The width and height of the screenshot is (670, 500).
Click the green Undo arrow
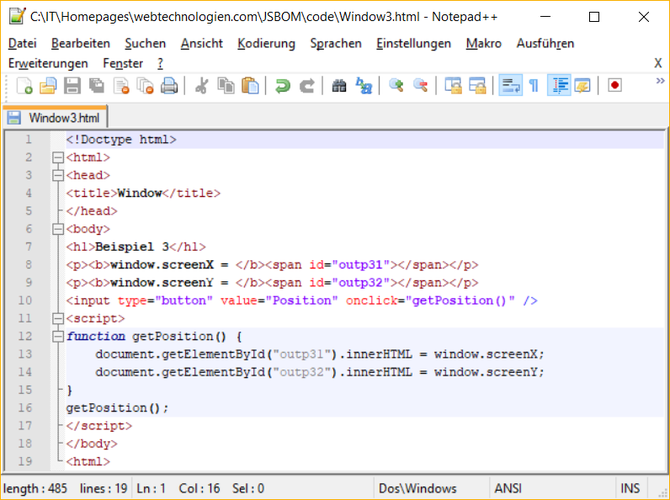tap(282, 85)
